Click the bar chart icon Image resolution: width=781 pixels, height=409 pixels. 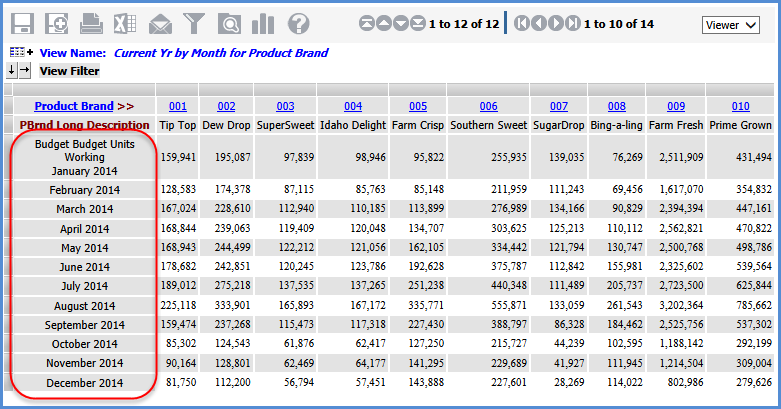click(263, 23)
